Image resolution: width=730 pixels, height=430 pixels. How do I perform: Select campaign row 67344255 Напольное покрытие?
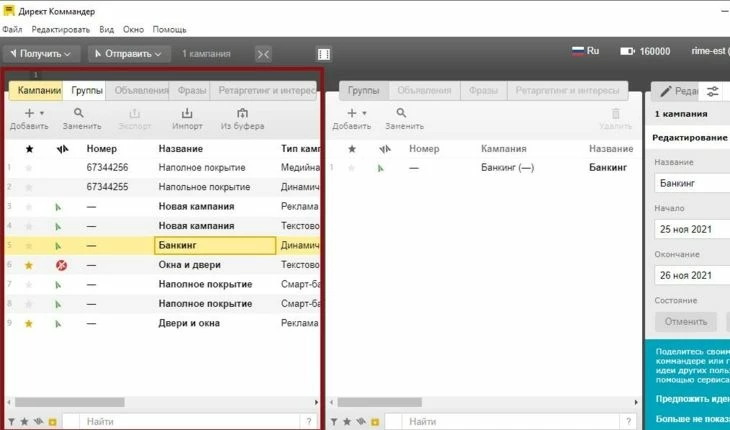(163, 187)
